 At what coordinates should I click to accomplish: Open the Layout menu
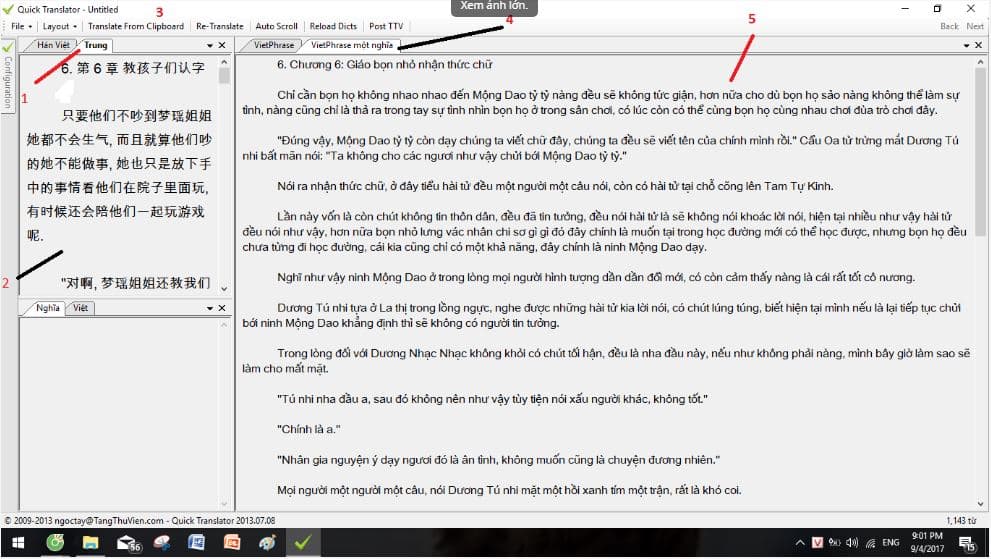[x=59, y=26]
